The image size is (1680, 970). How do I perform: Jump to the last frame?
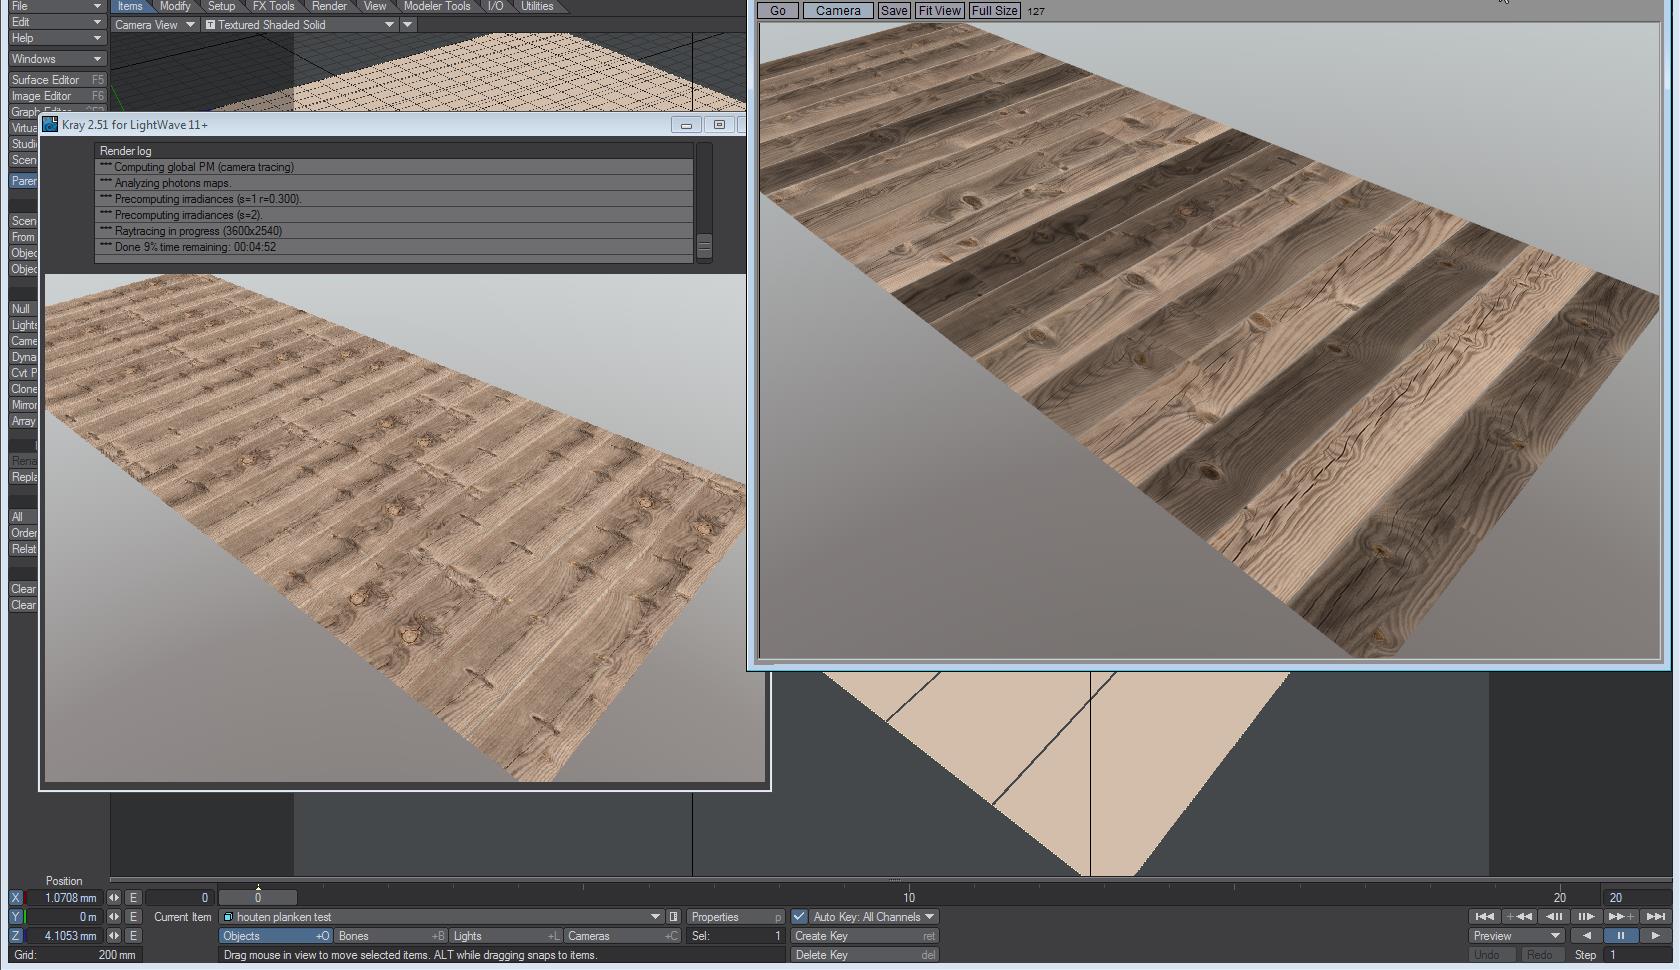click(x=1656, y=916)
